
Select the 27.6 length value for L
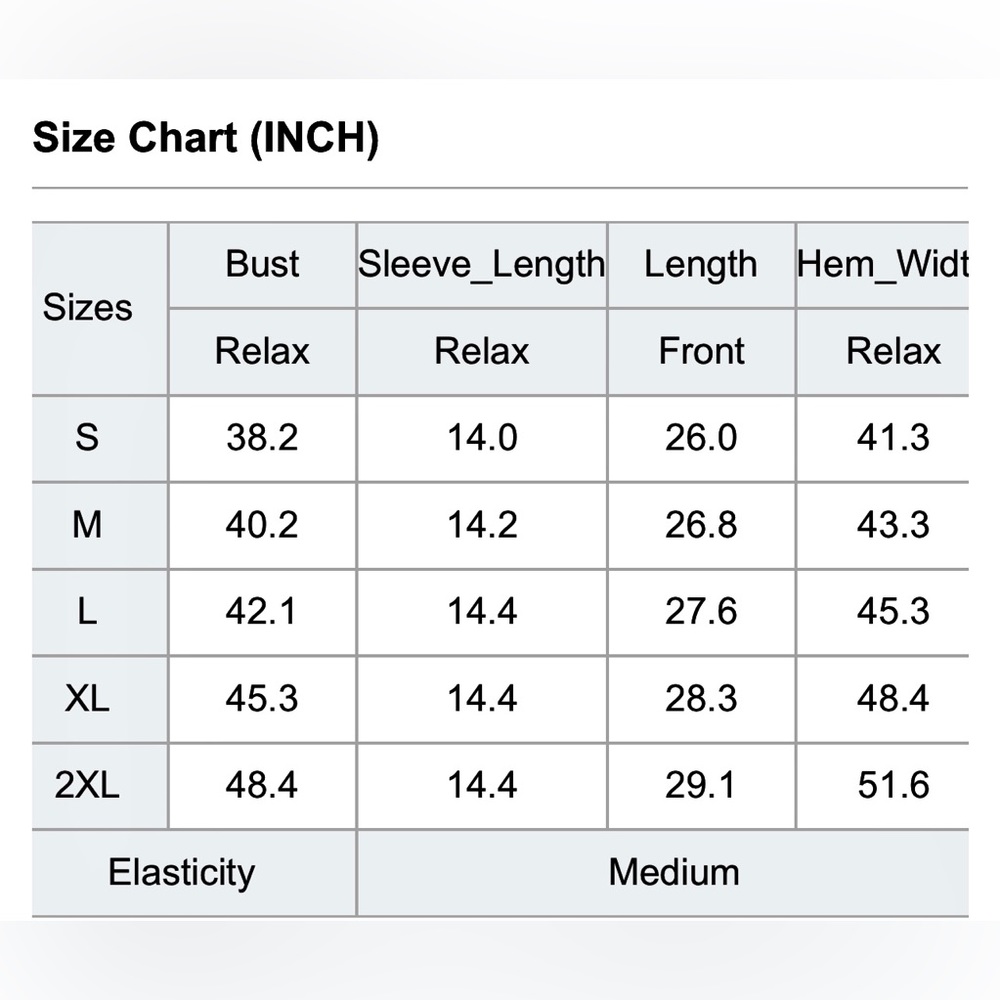point(701,612)
